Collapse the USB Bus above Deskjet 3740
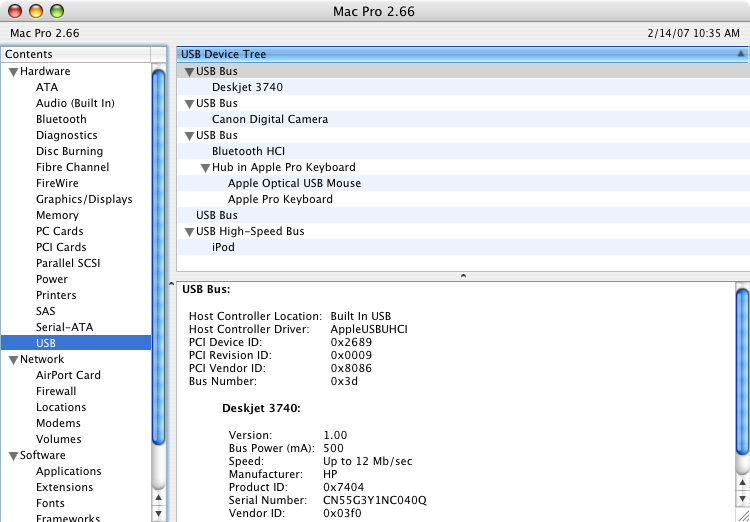The width and height of the screenshot is (750, 522). tap(189, 72)
